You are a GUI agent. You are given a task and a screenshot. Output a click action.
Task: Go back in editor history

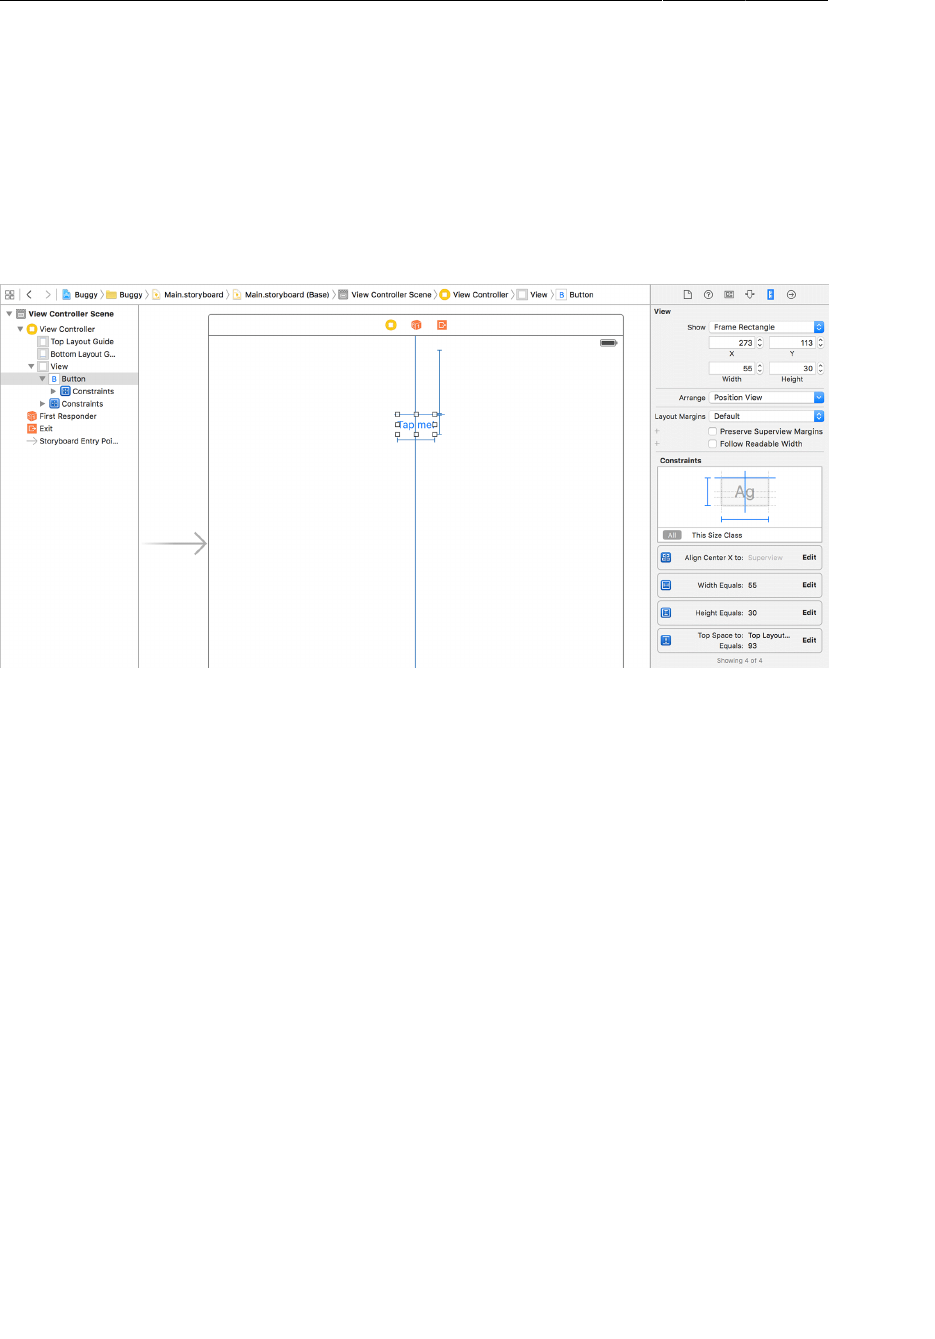point(29,295)
